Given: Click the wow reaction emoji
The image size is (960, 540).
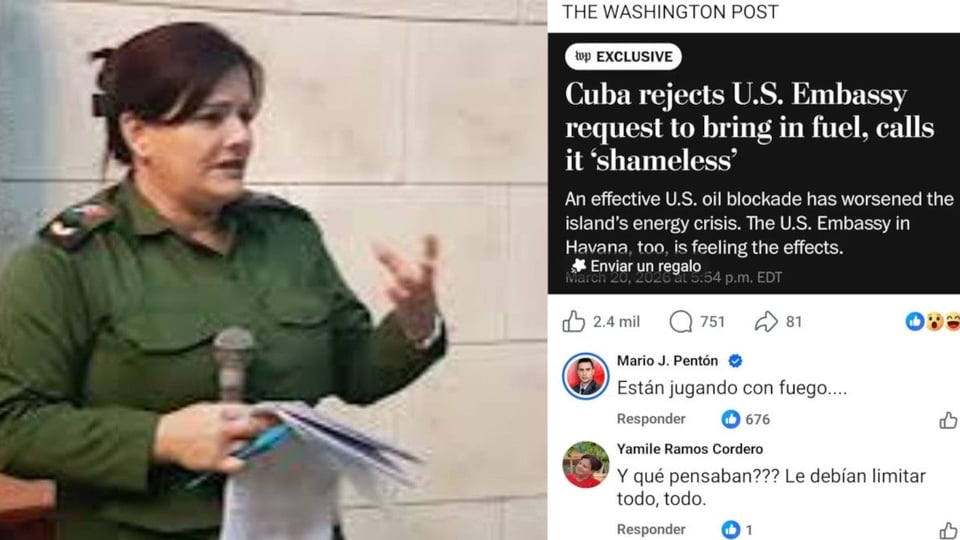Looking at the screenshot, I should click(x=934, y=321).
